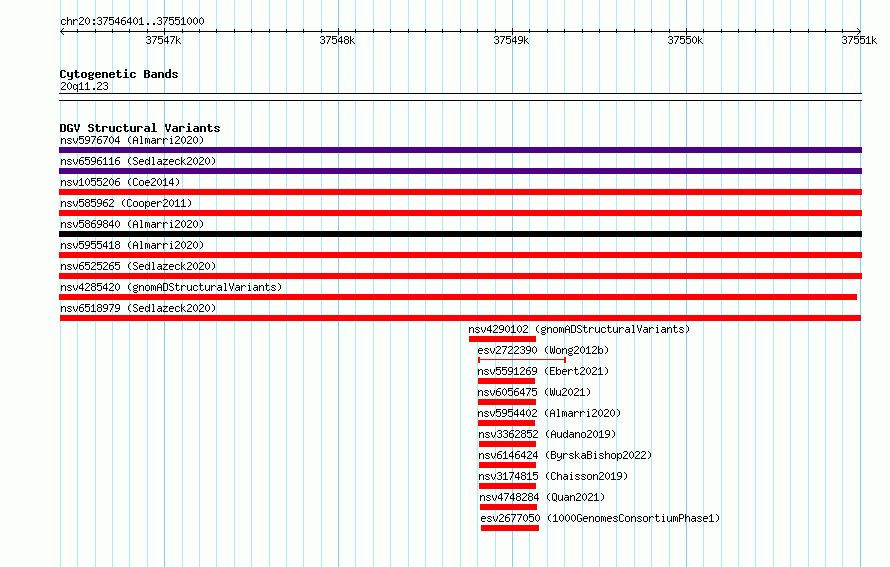The height and width of the screenshot is (567, 890).
Task: Click the purple bar under nsv6596116
Action: pyautogui.click(x=460, y=171)
